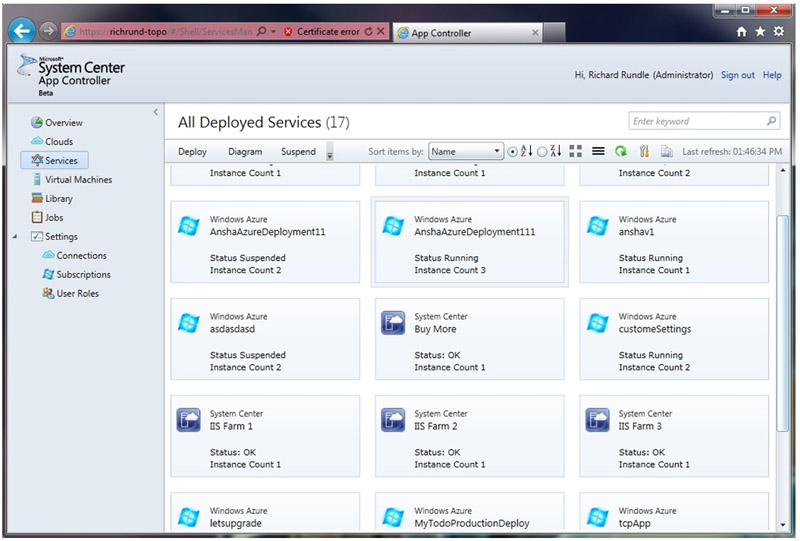Open Clouds in navigation
The height and width of the screenshot is (541, 800).
point(52,141)
